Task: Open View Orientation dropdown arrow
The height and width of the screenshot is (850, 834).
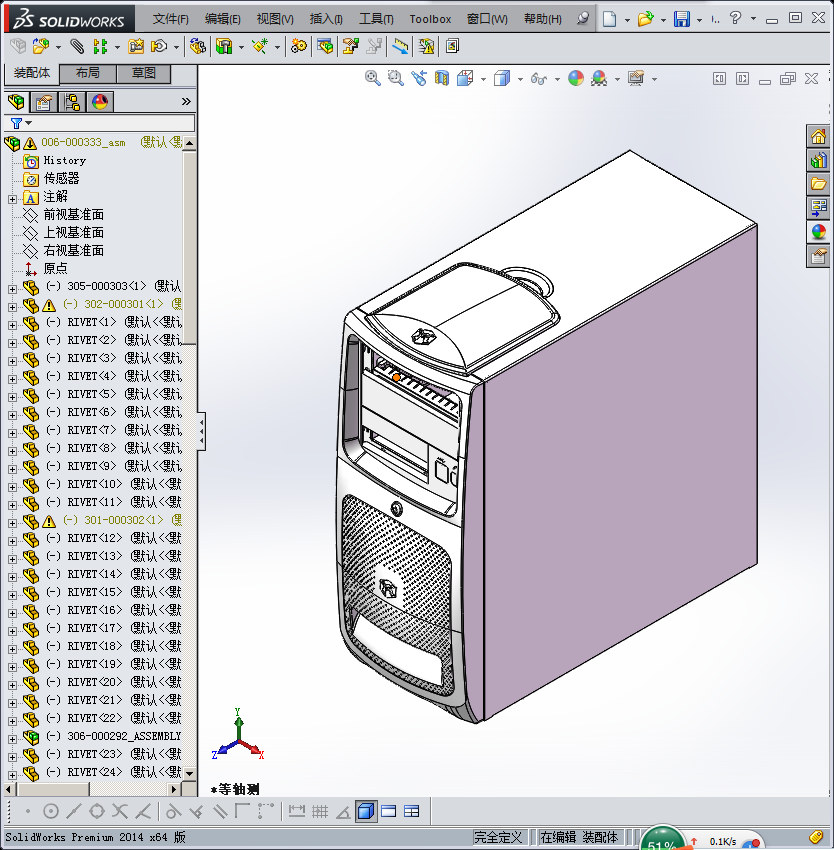Action: 483,80
